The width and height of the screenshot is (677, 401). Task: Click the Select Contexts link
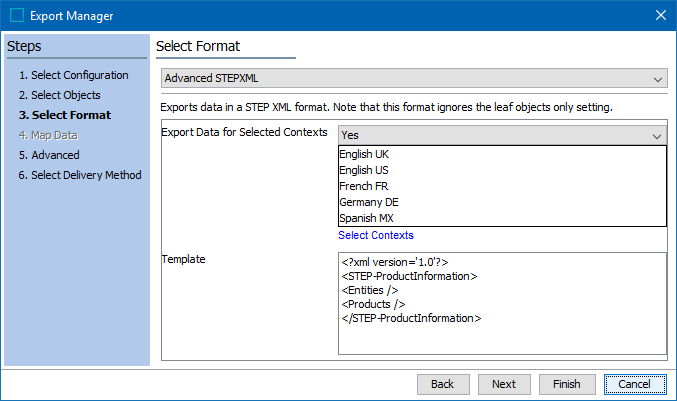pos(376,235)
